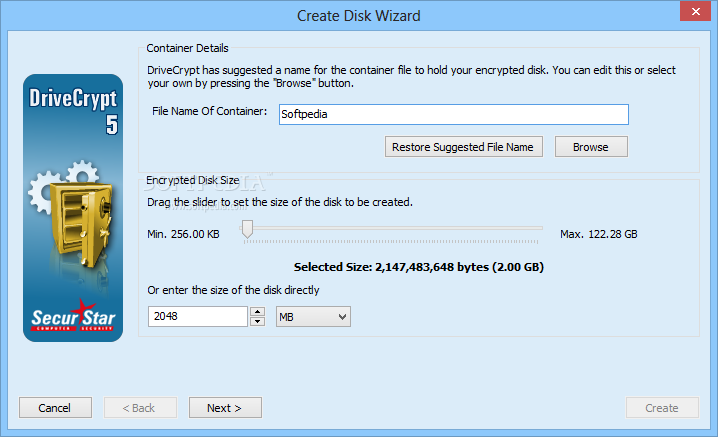Click the Selected Size 2.00 GB text
The width and height of the screenshot is (718, 437).
click(x=419, y=267)
